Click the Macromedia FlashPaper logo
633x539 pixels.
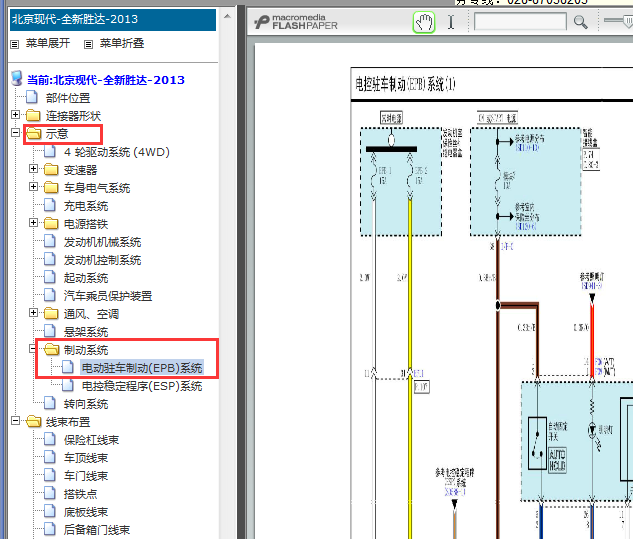point(296,22)
